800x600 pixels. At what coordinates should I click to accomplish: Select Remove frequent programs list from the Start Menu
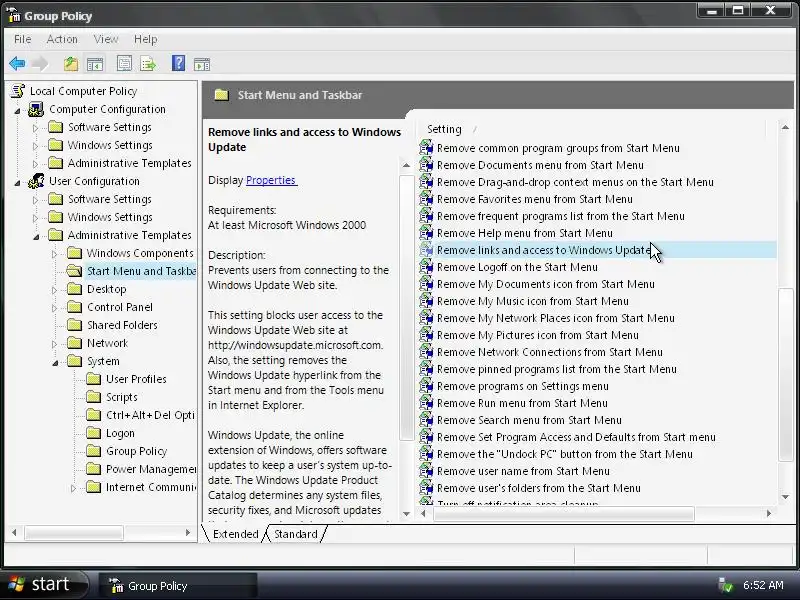(x=561, y=216)
